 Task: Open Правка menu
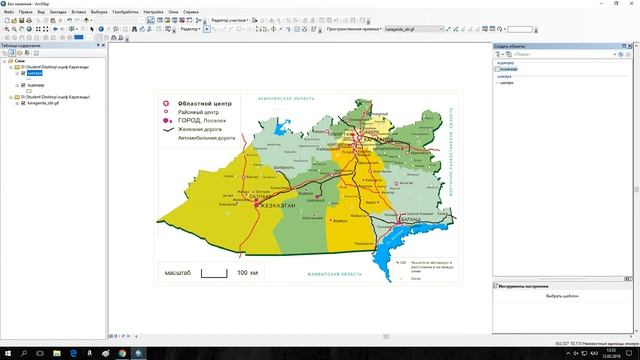click(25, 12)
